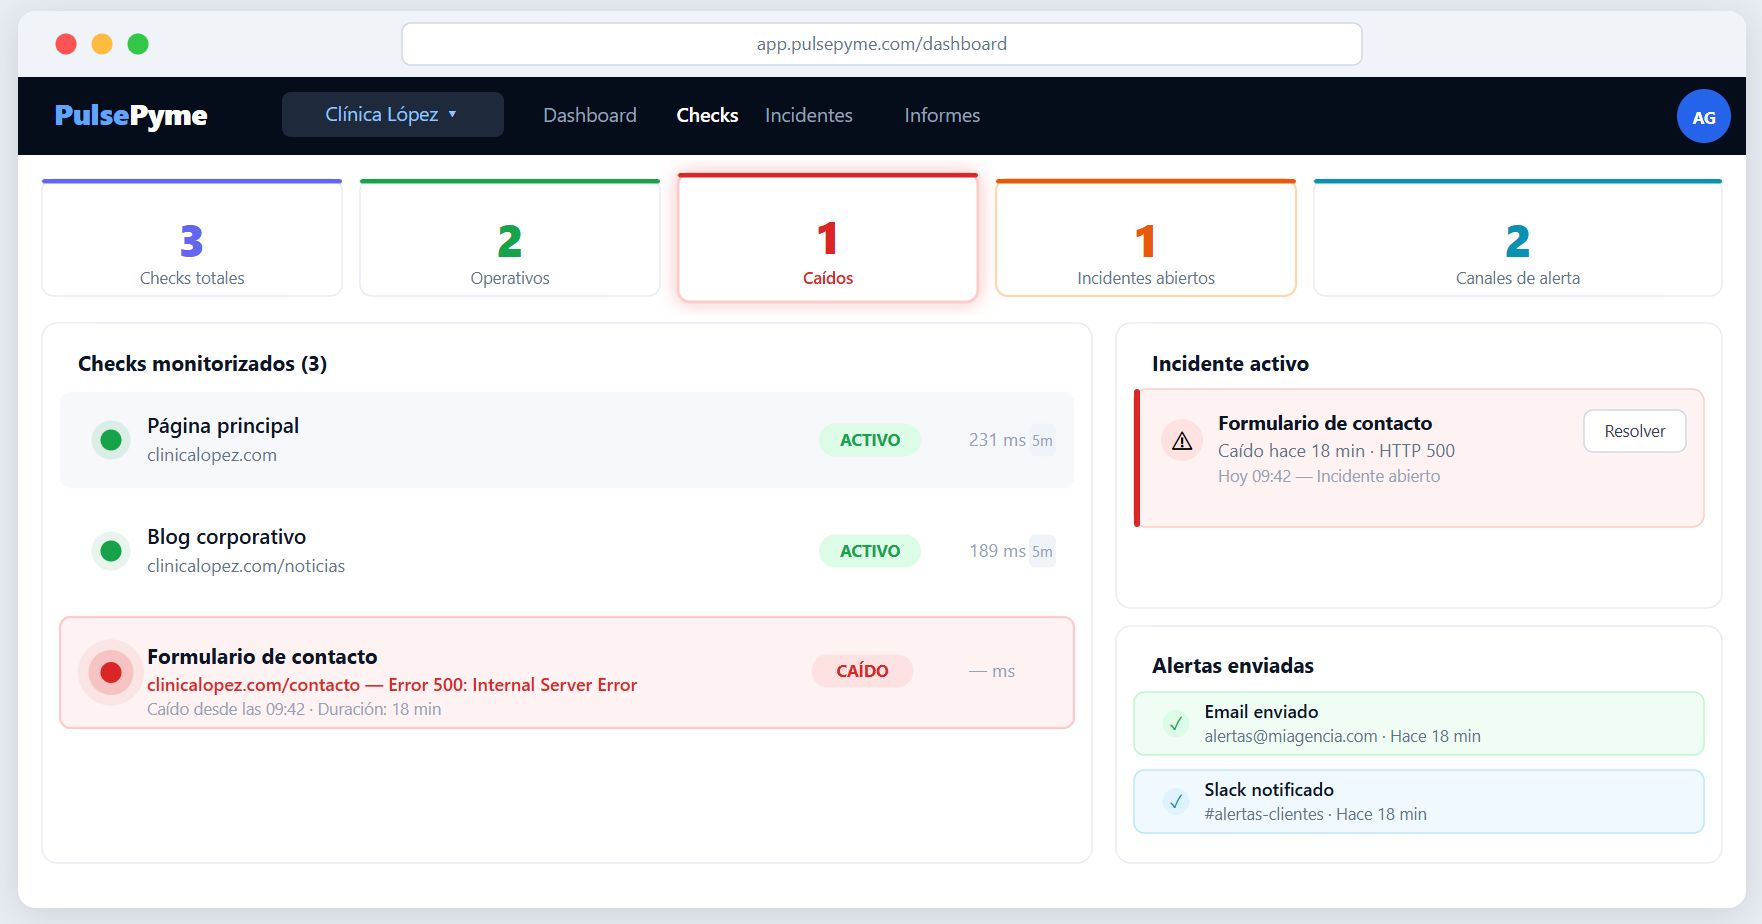1762x924 pixels.
Task: Click the green maximize window button
Action: pyautogui.click(x=138, y=44)
